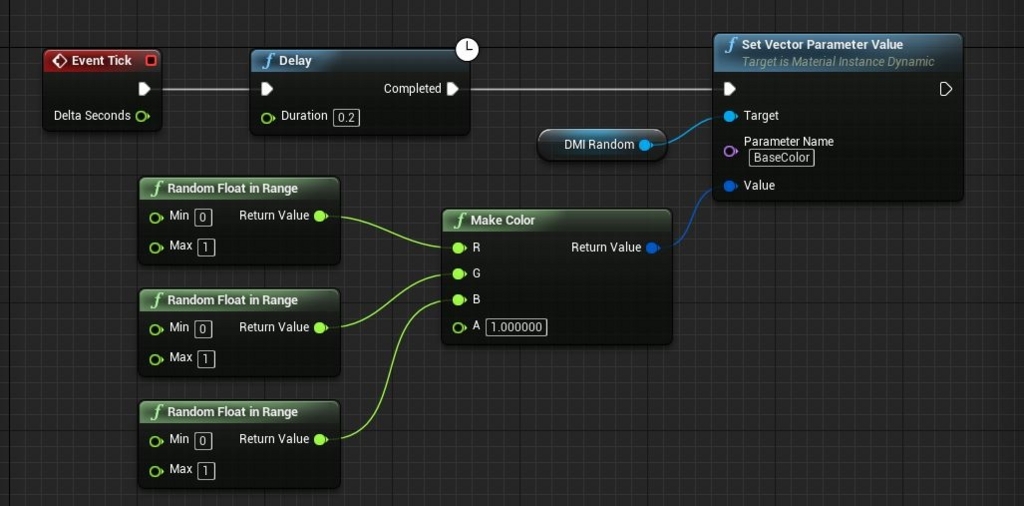Click the latent clock icon on Delay node
Viewport: 1024px width, 506px height.
467,50
